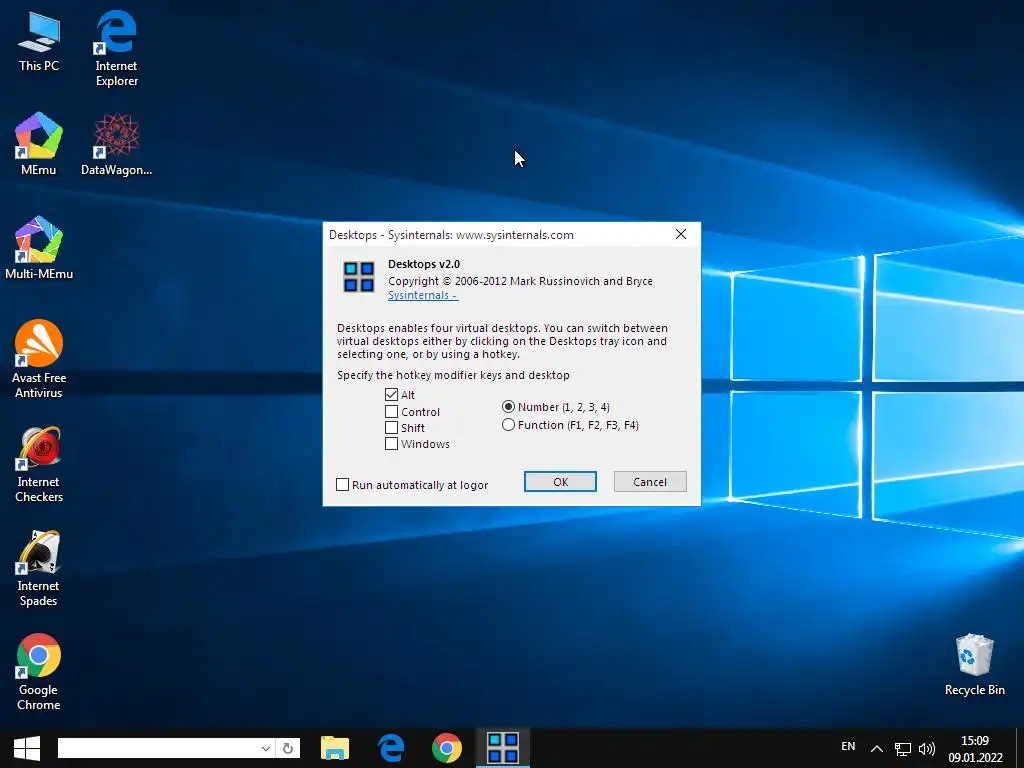Switch the EN input language indicator
This screenshot has width=1024, height=768.
coord(848,746)
